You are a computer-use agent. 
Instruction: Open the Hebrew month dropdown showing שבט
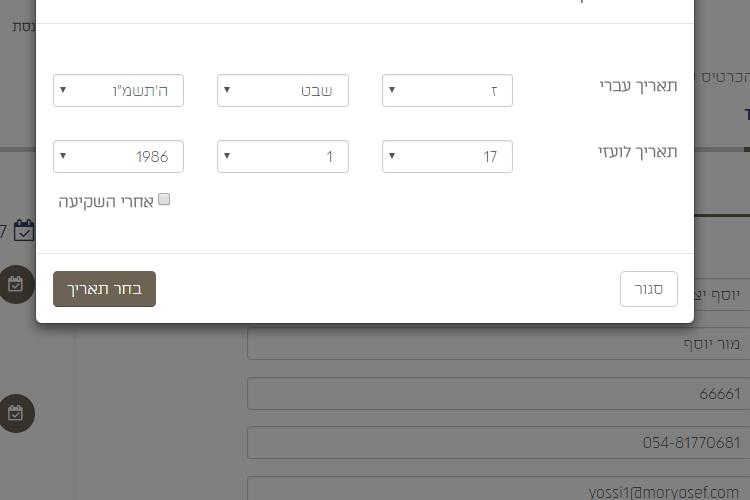[x=283, y=90]
